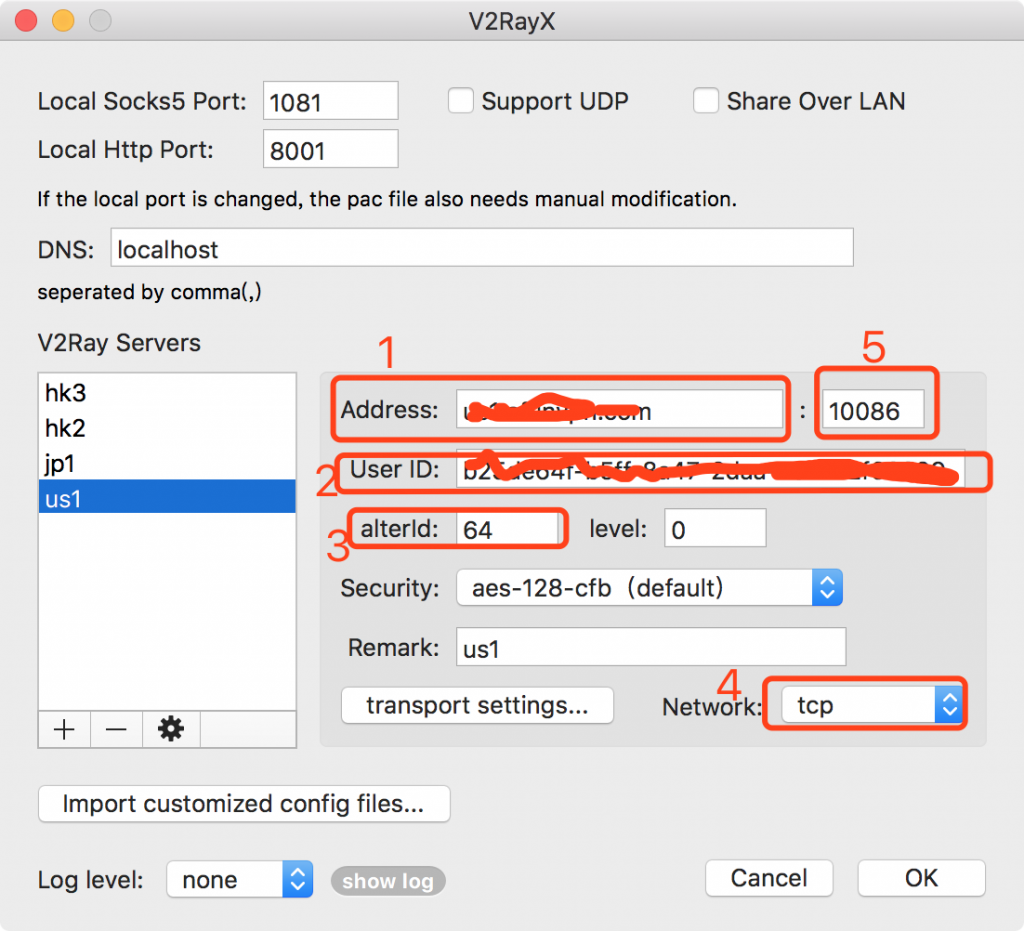1024x931 pixels.
Task: Add a new V2Ray server with plus icon
Action: click(64, 729)
